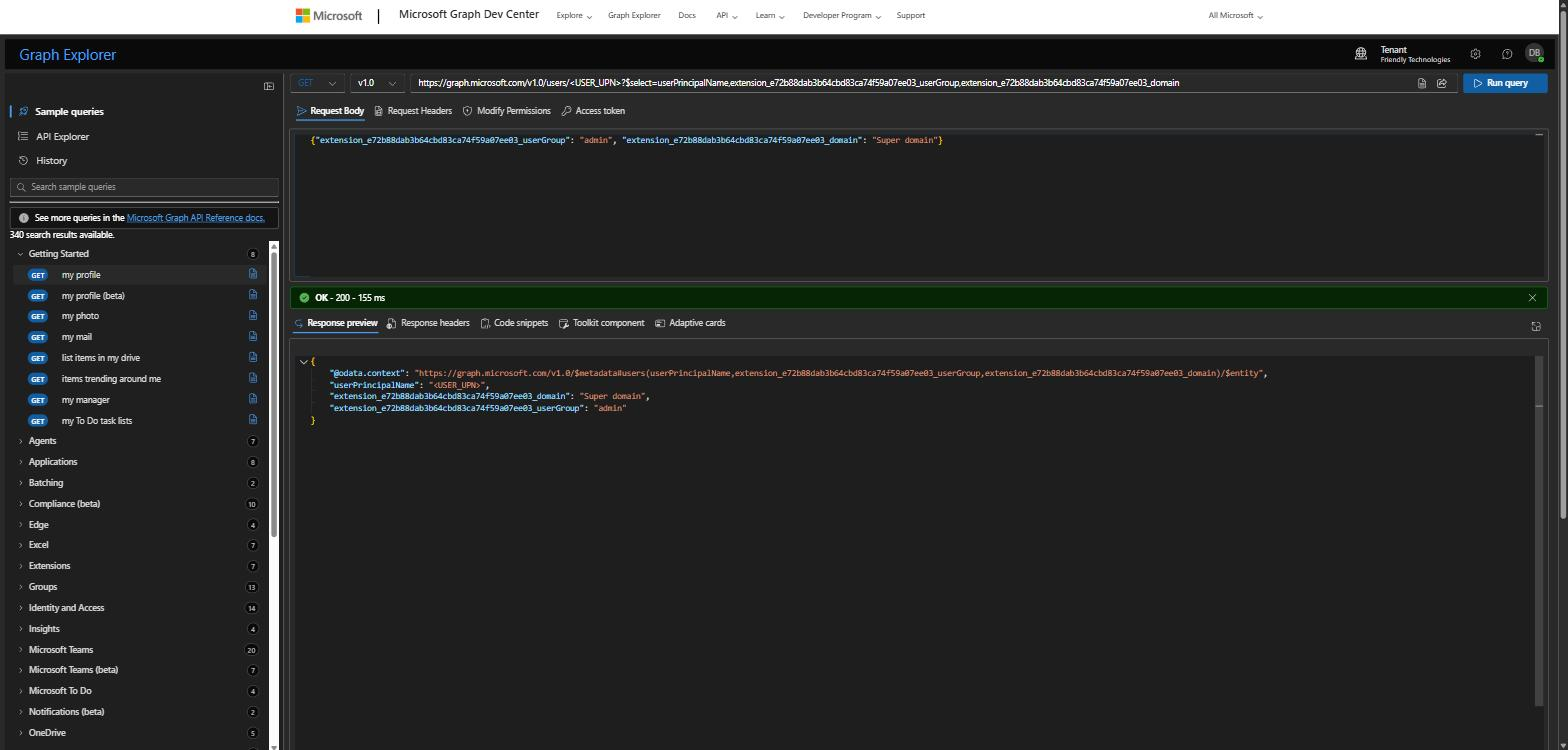Switch to the Response headers tab
1568x750 pixels.
pyautogui.click(x=428, y=323)
